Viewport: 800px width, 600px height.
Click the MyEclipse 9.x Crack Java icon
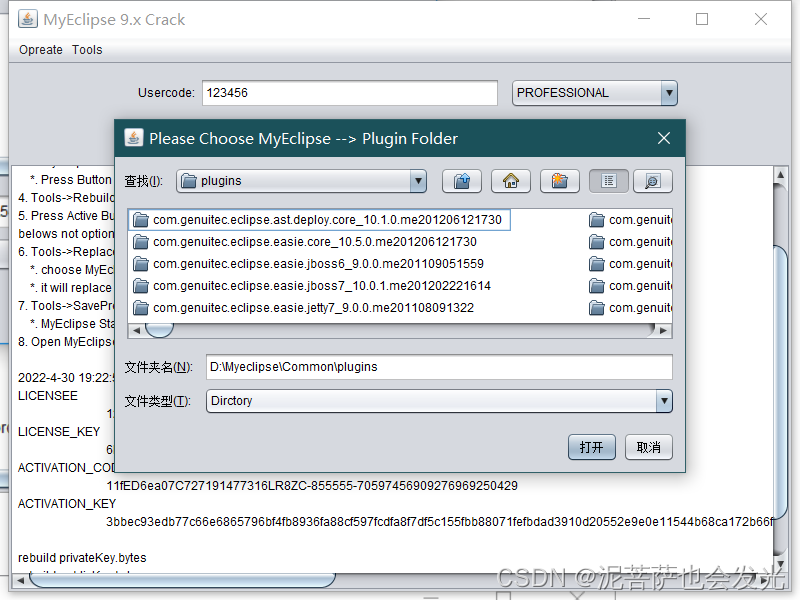(28, 19)
